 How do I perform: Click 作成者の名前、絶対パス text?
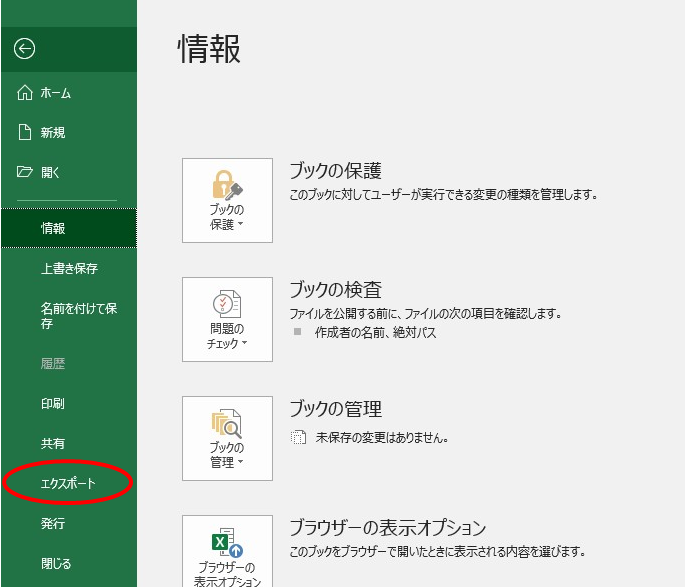[x=376, y=333]
